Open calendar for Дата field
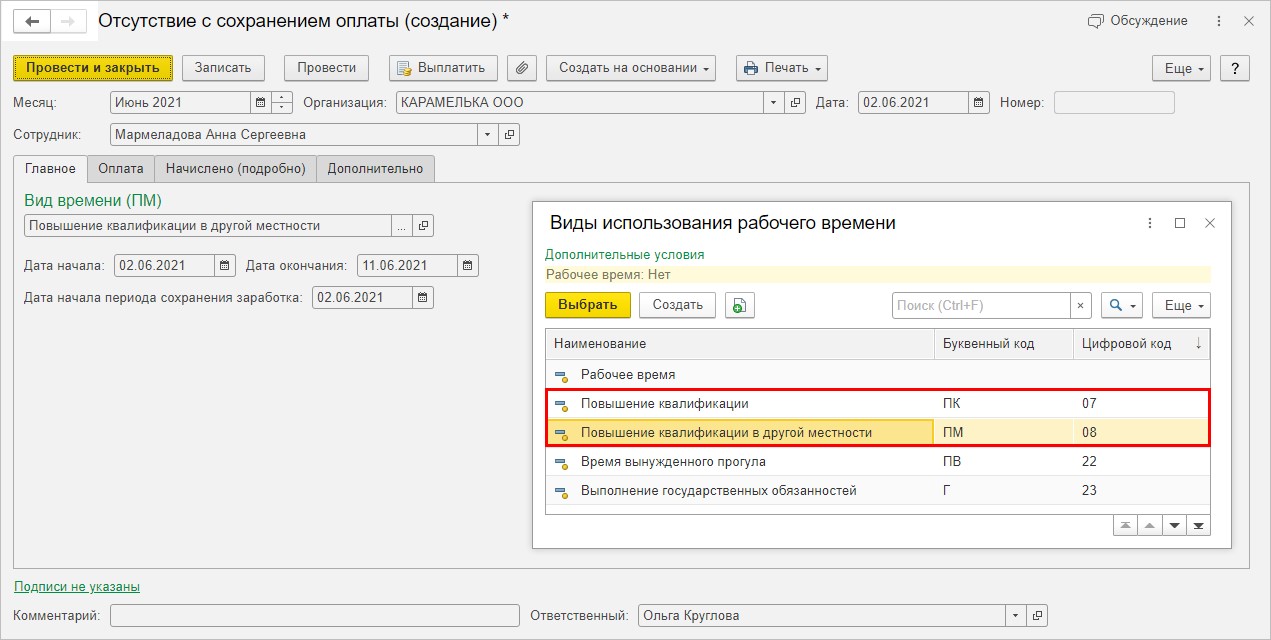Screen dimensions: 1271x640 (x=979, y=102)
